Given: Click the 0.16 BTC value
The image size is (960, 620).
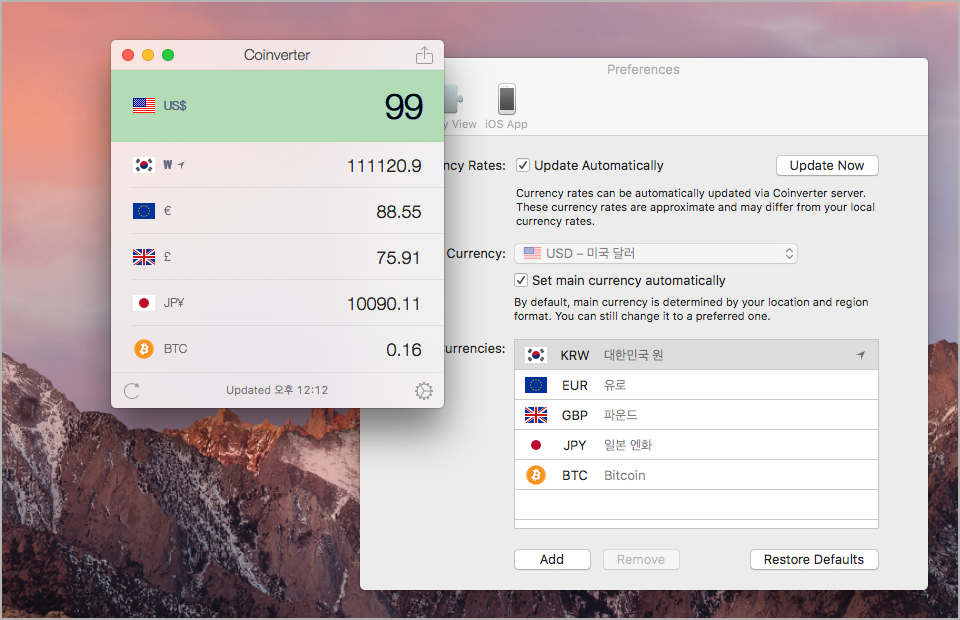Looking at the screenshot, I should click(403, 349).
